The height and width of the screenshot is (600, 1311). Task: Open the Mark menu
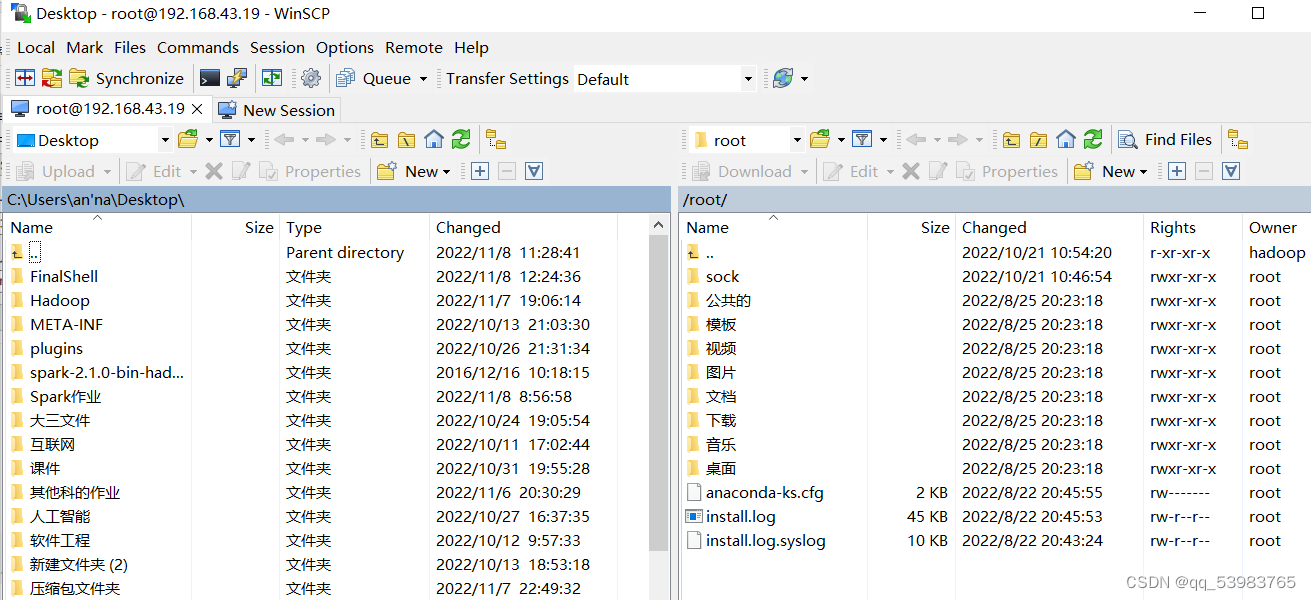(x=85, y=47)
